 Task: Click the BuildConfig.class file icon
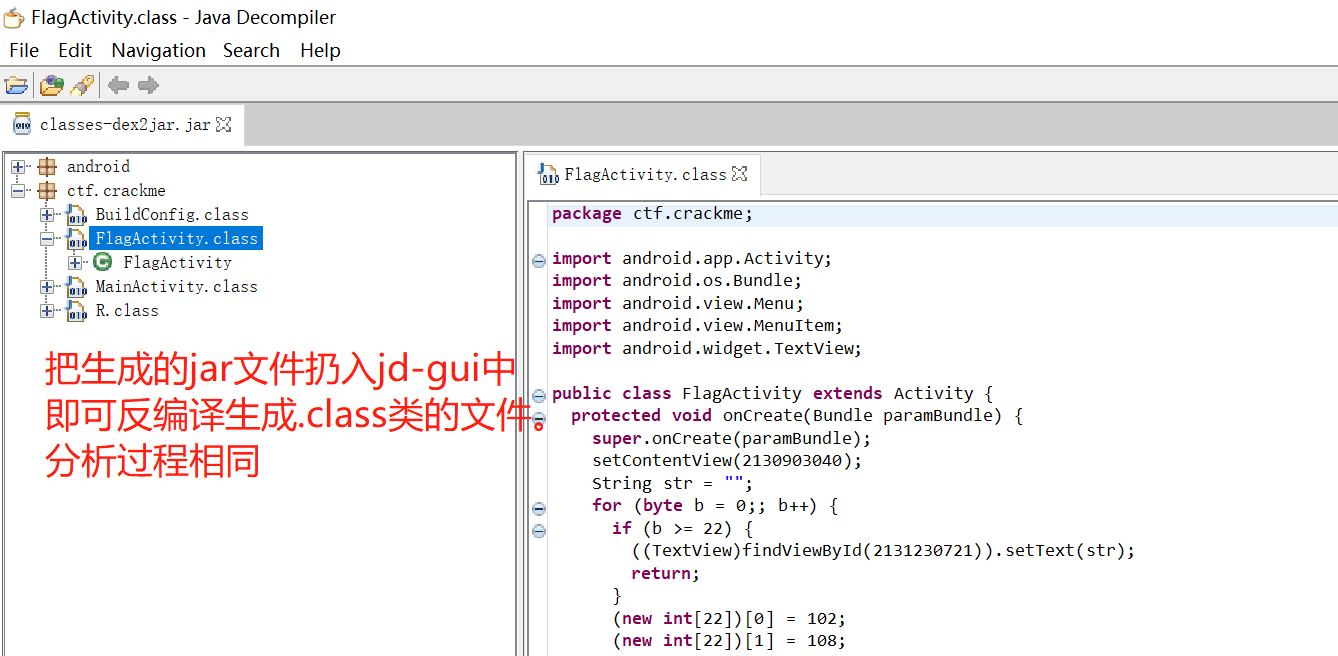[x=76, y=215]
